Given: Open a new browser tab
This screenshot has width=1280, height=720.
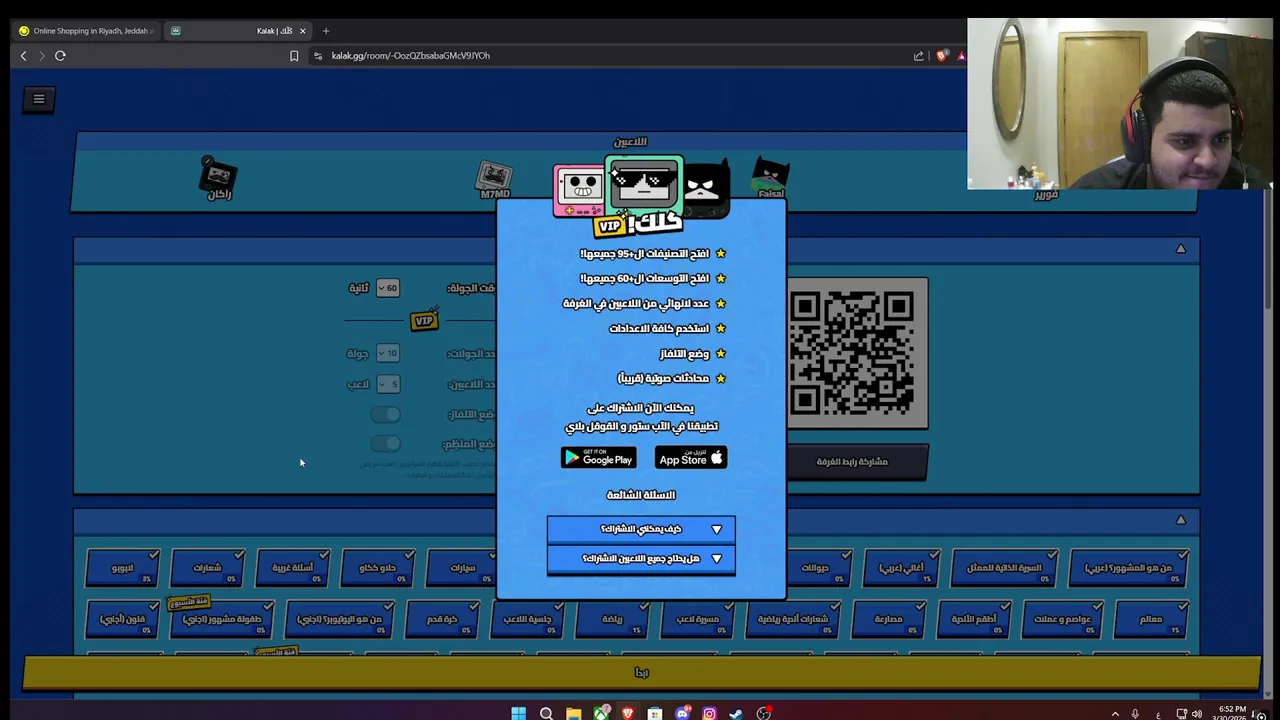Looking at the screenshot, I should pyautogui.click(x=326, y=31).
